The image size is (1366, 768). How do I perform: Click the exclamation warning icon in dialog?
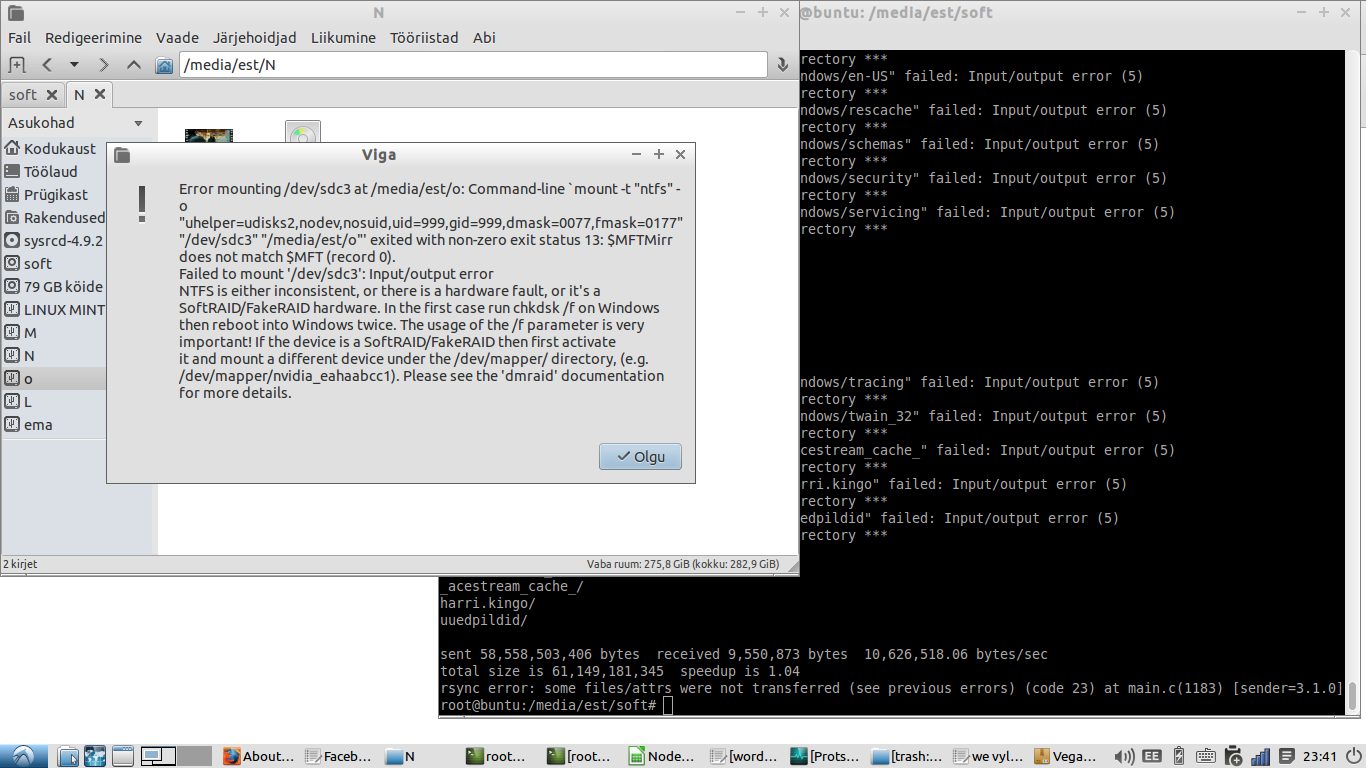point(143,204)
